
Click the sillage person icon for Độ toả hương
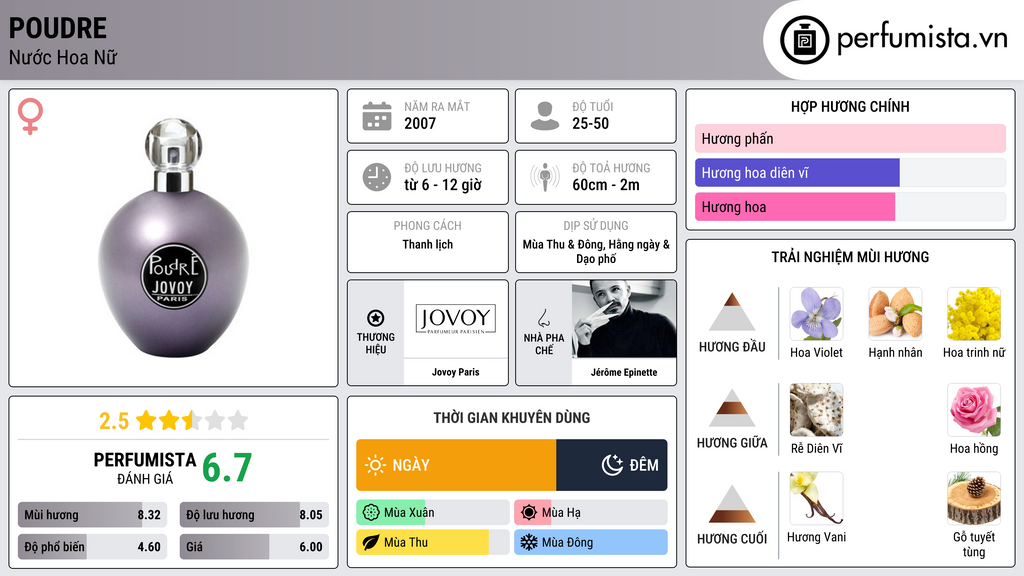[x=545, y=177]
